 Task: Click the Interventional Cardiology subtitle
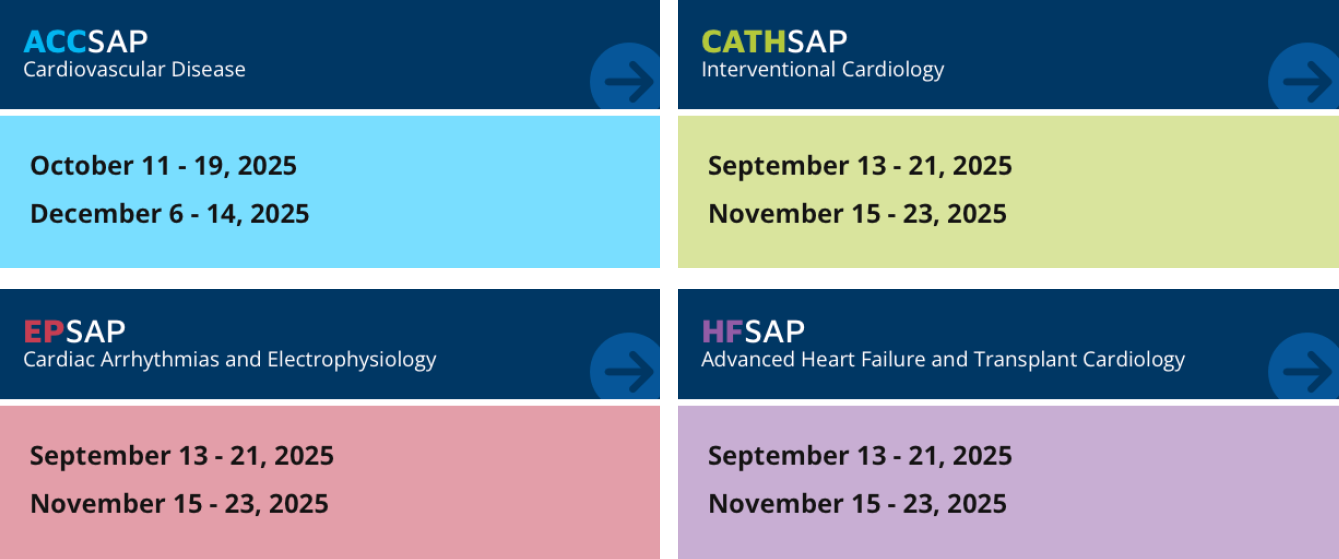coord(822,69)
